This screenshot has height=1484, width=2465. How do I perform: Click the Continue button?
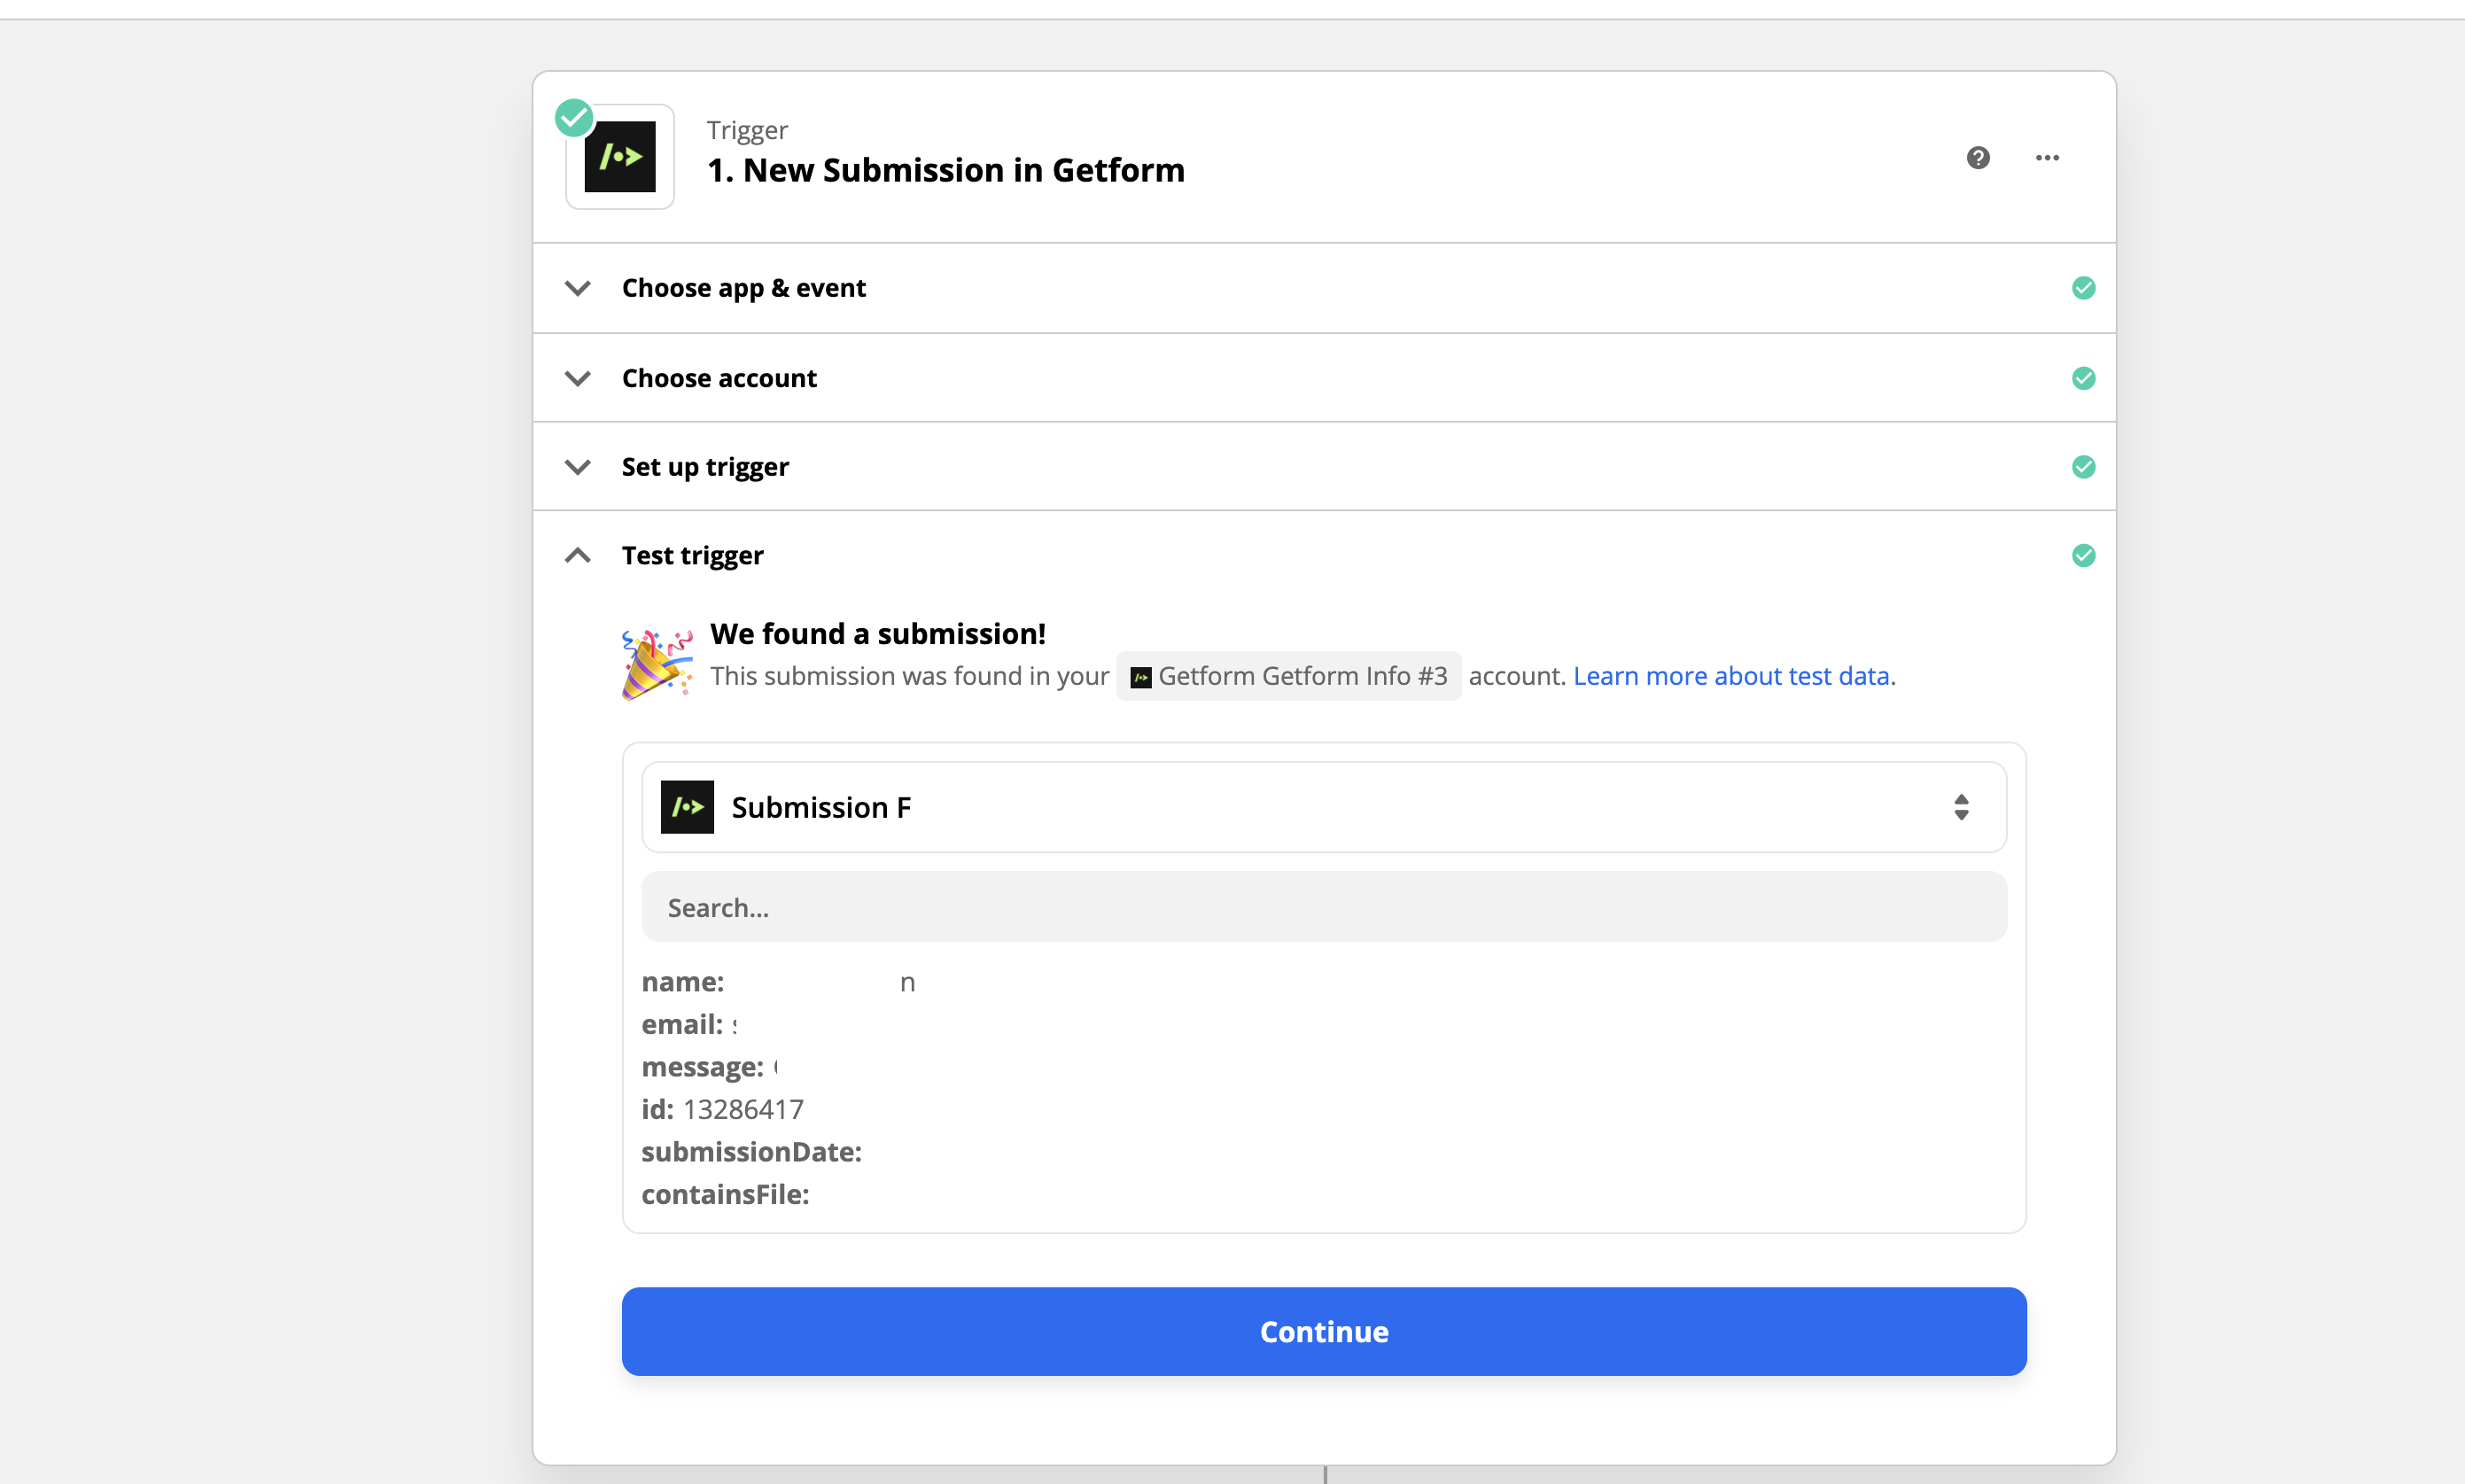point(1324,1331)
